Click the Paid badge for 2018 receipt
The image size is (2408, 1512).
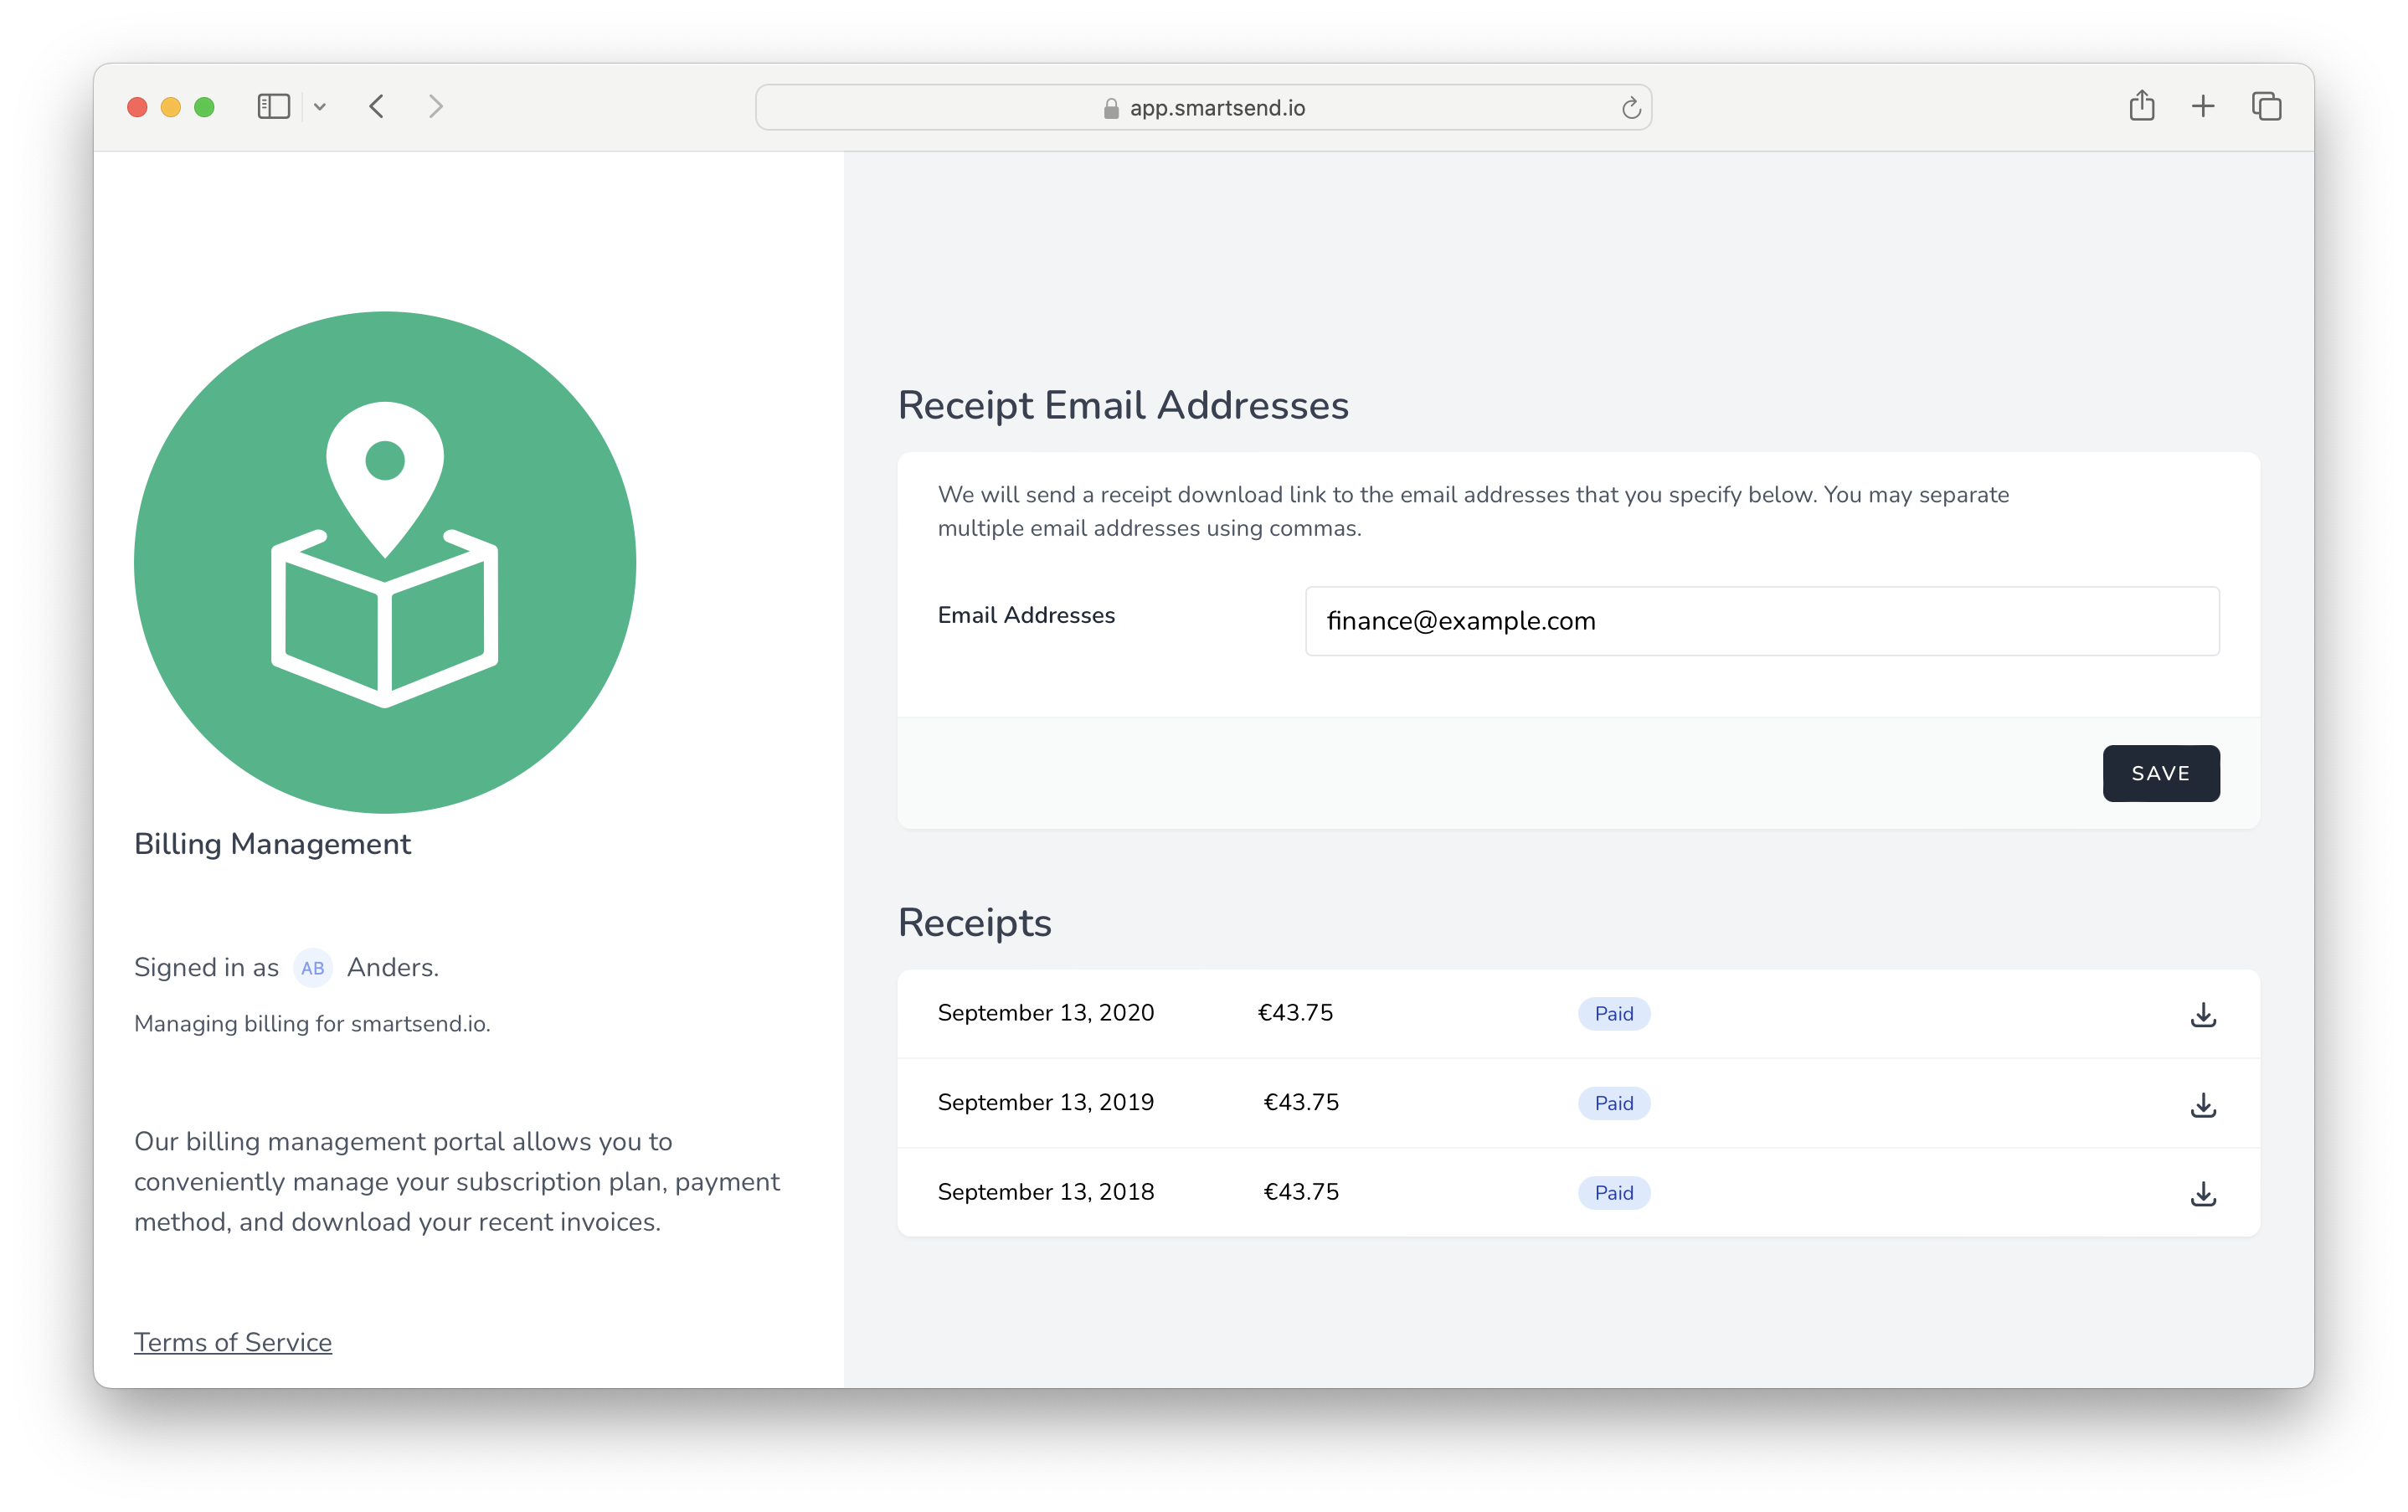(x=1613, y=1193)
